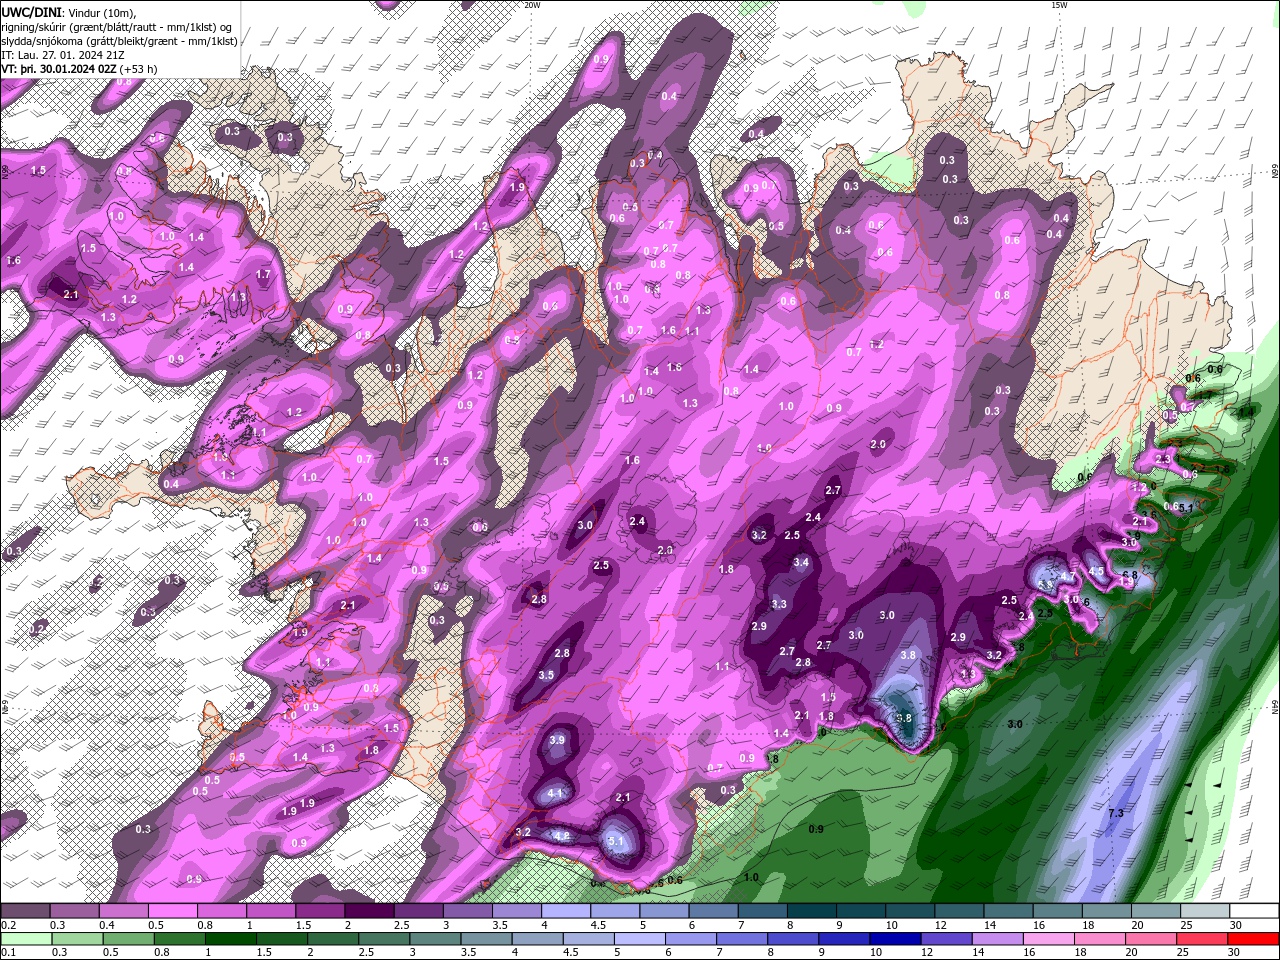Click the '0.2' label under the upper legend bar
1280x960 pixels.
pyautogui.click(x=8, y=925)
